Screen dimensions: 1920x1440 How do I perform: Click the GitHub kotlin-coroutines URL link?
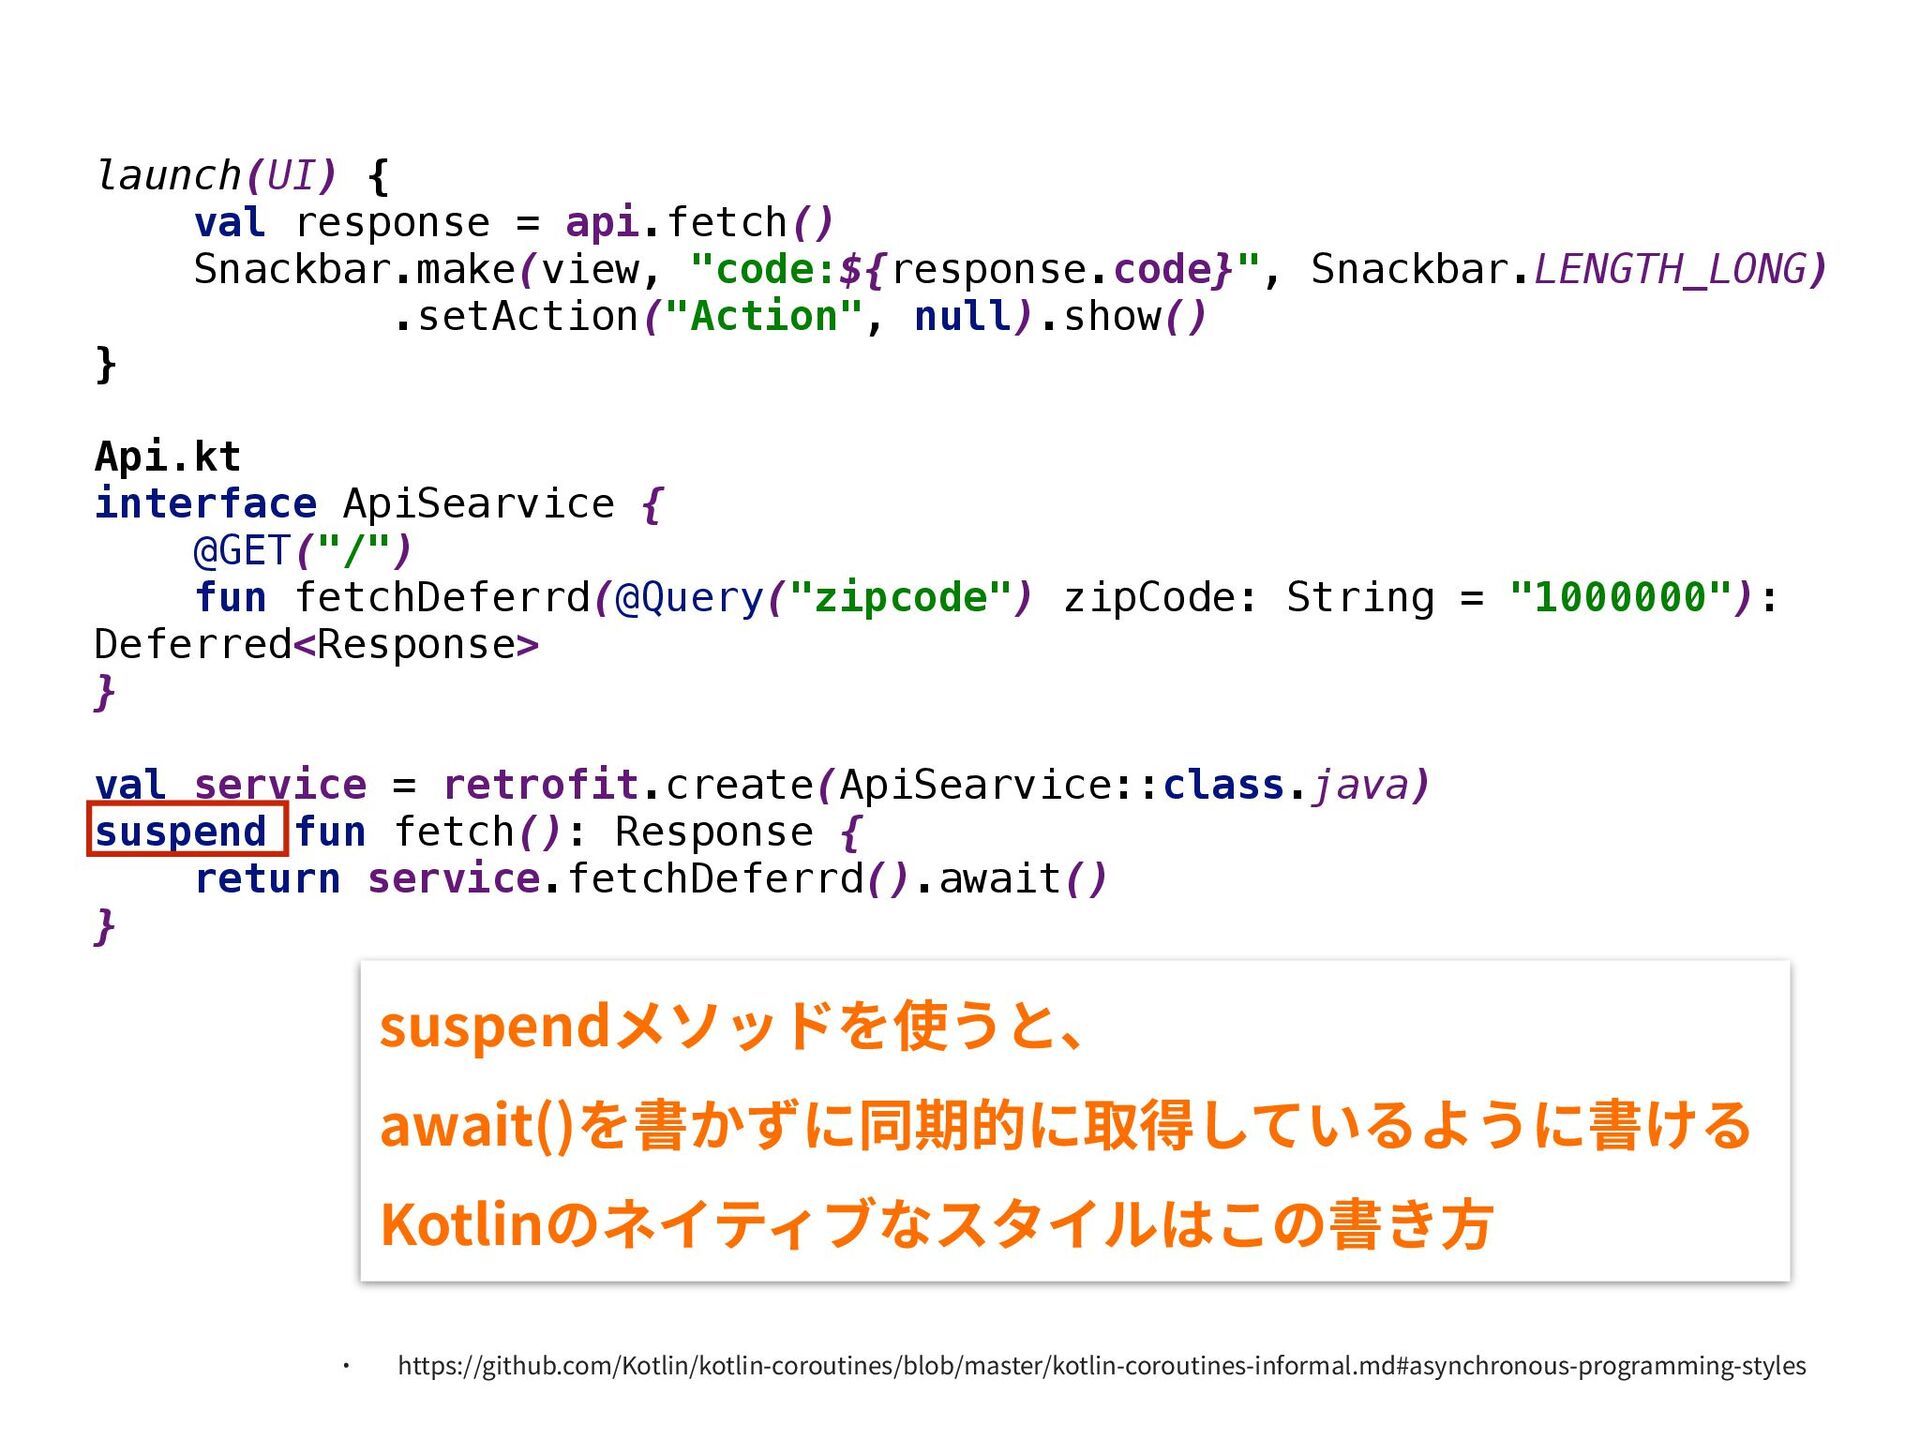[x=1101, y=1365]
